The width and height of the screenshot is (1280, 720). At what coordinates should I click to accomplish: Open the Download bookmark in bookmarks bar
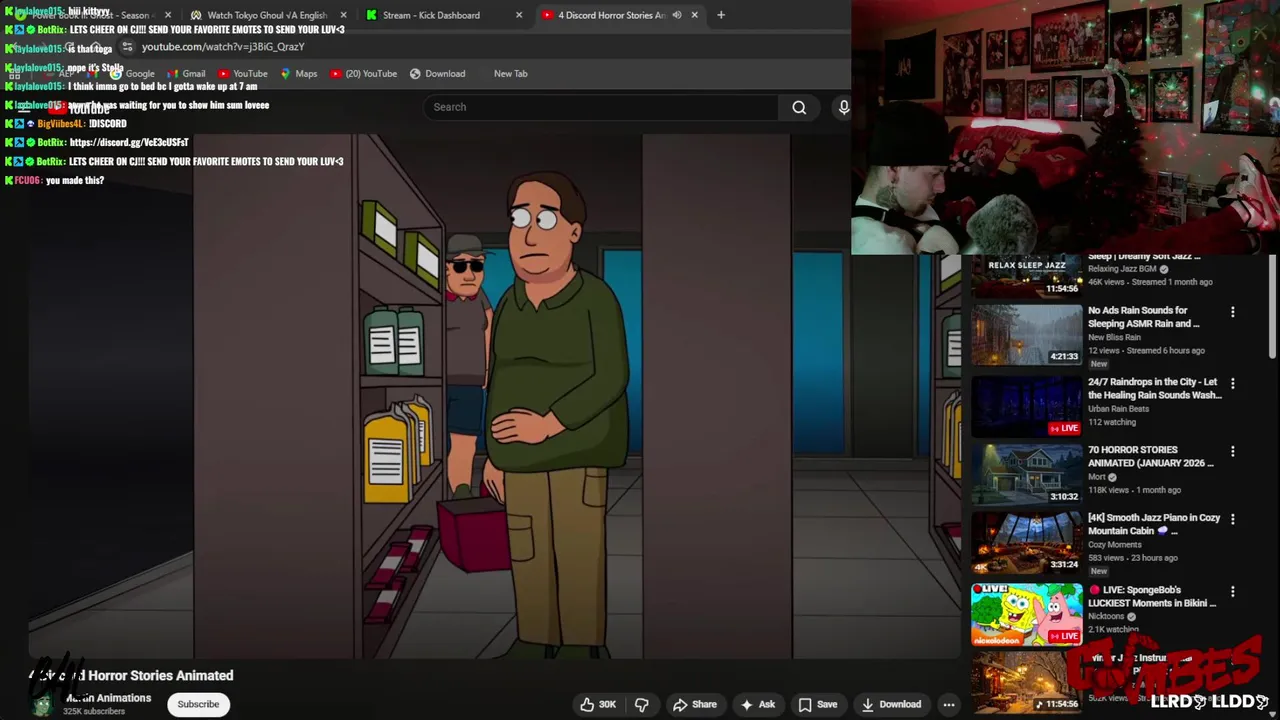(x=437, y=73)
